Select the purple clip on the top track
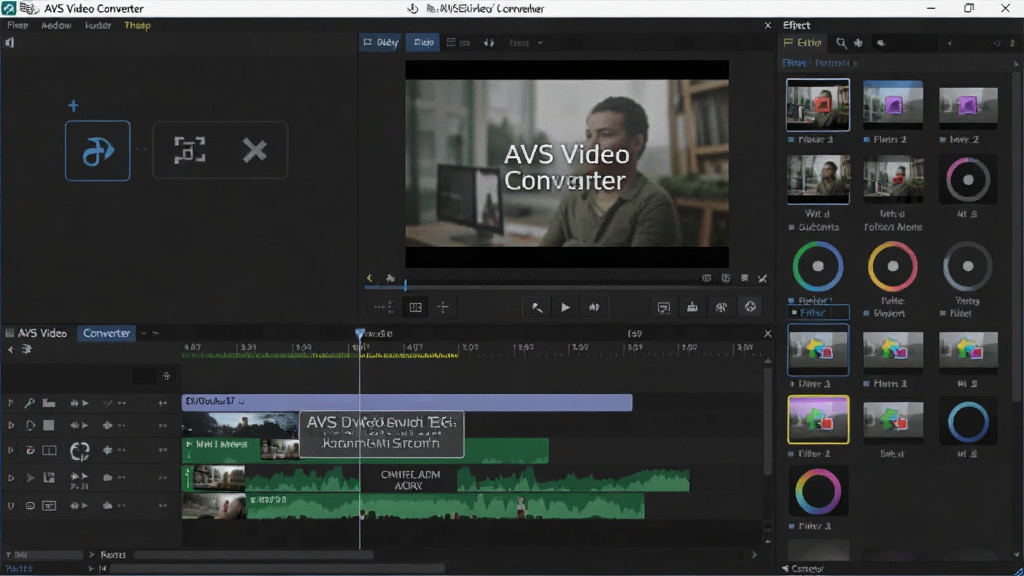This screenshot has width=1024, height=576. click(x=407, y=402)
